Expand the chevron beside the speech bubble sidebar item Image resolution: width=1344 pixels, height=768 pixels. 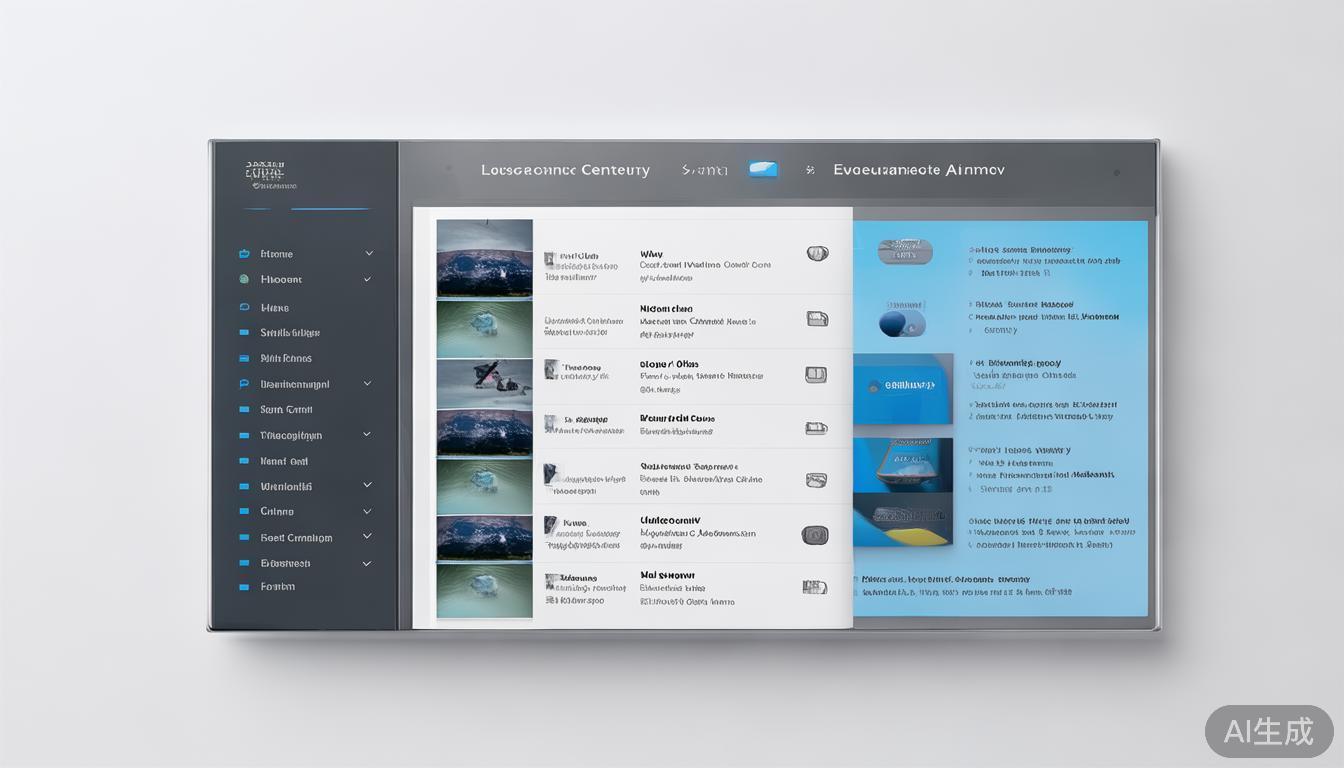368,384
